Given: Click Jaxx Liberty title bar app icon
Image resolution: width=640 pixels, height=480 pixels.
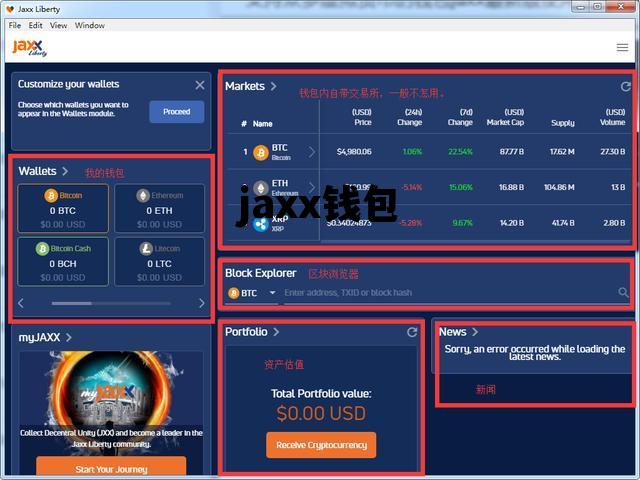Looking at the screenshot, I should tap(10, 9).
